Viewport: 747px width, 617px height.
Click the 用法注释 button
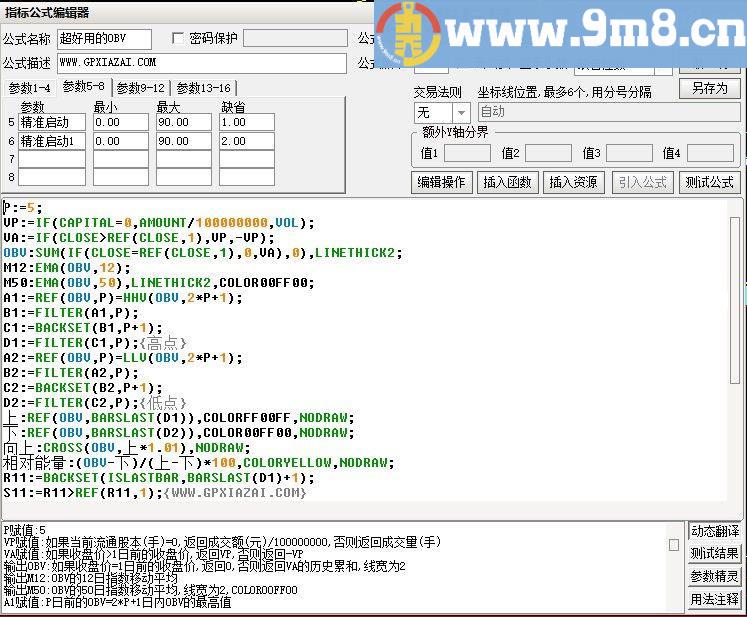point(715,599)
